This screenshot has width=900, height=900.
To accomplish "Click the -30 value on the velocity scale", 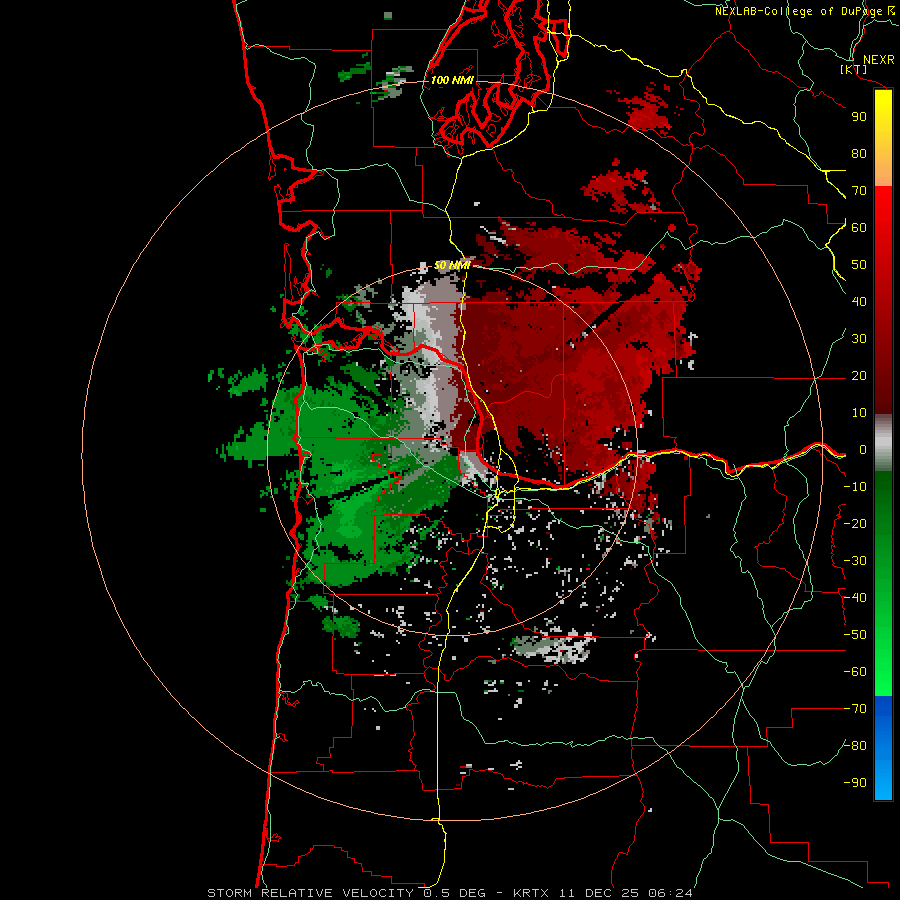I will tap(855, 561).
